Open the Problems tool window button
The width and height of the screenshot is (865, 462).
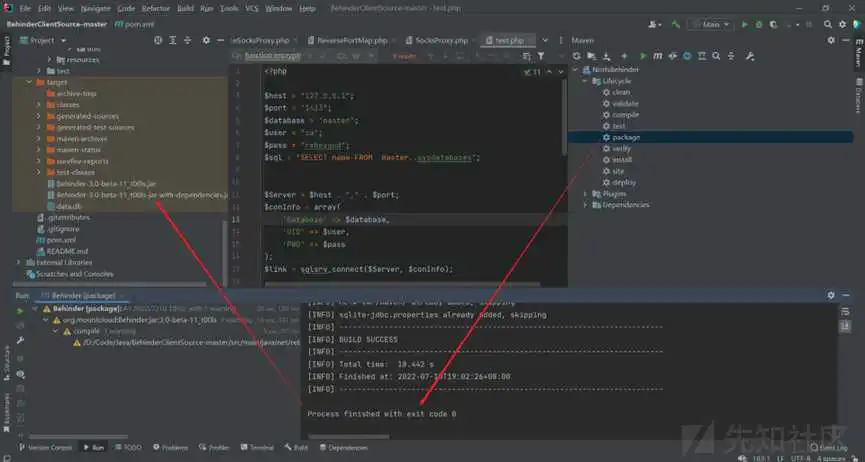click(171, 448)
